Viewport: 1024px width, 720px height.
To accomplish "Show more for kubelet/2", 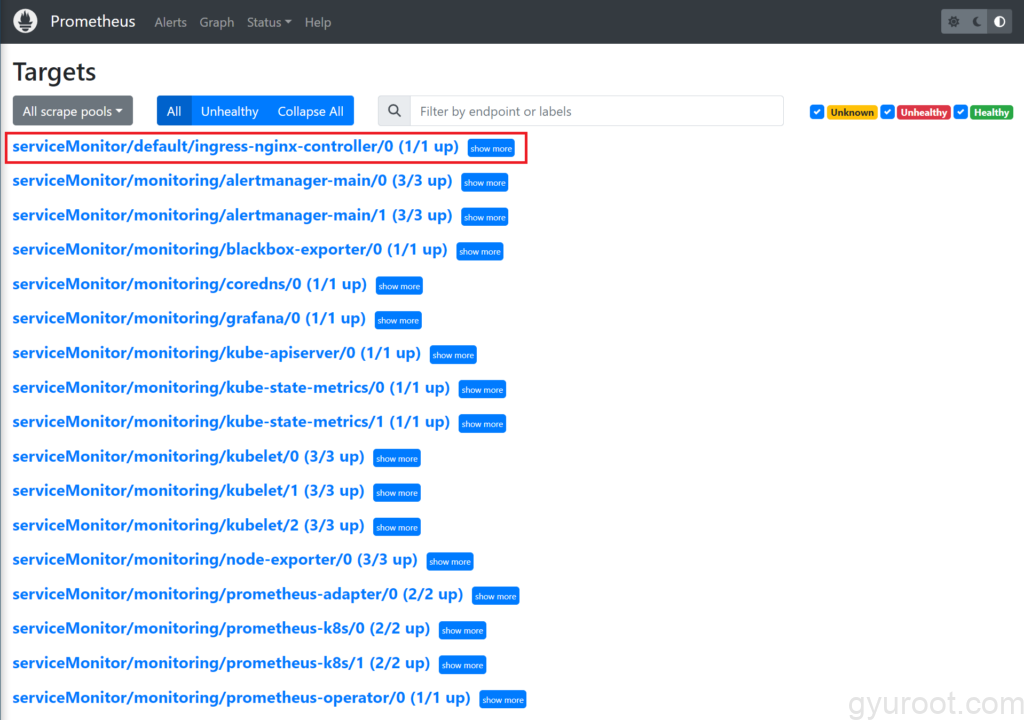I will 396,527.
